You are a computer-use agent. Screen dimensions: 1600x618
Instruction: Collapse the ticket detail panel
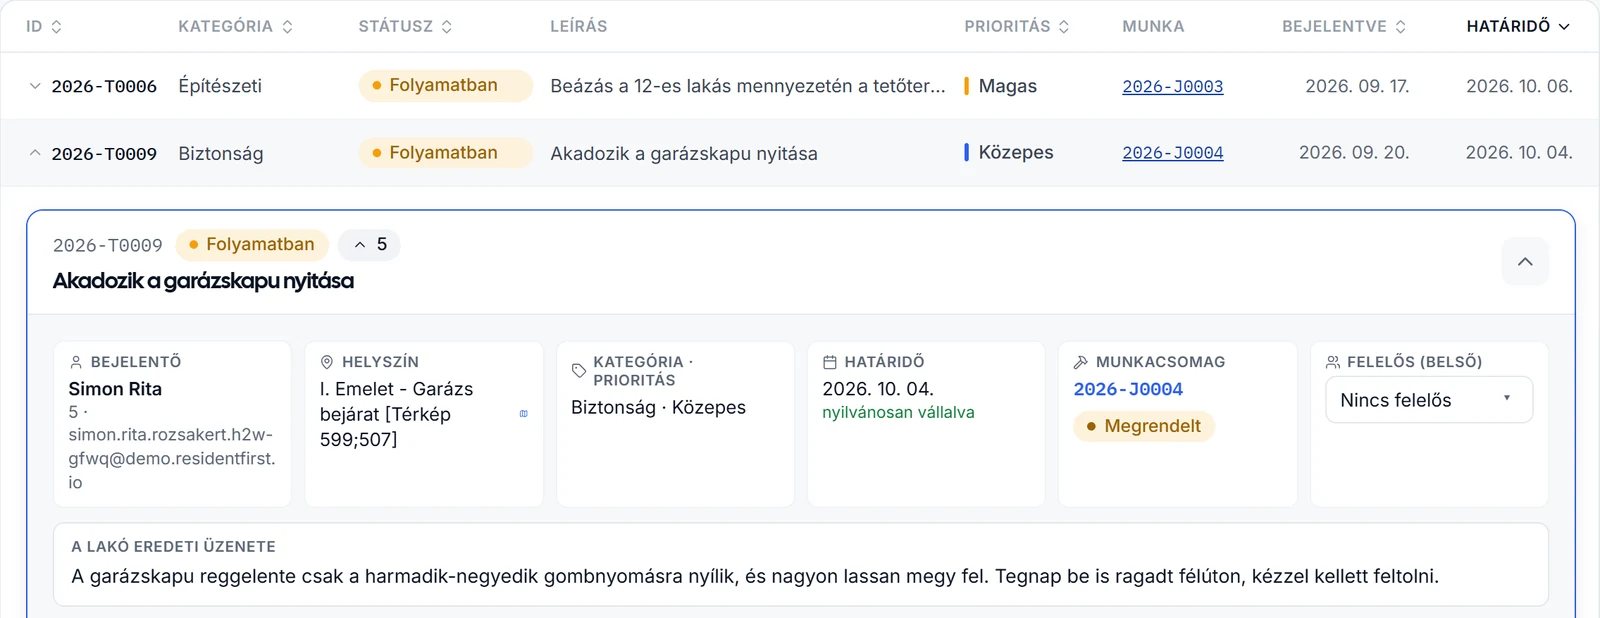pyautogui.click(x=1525, y=262)
